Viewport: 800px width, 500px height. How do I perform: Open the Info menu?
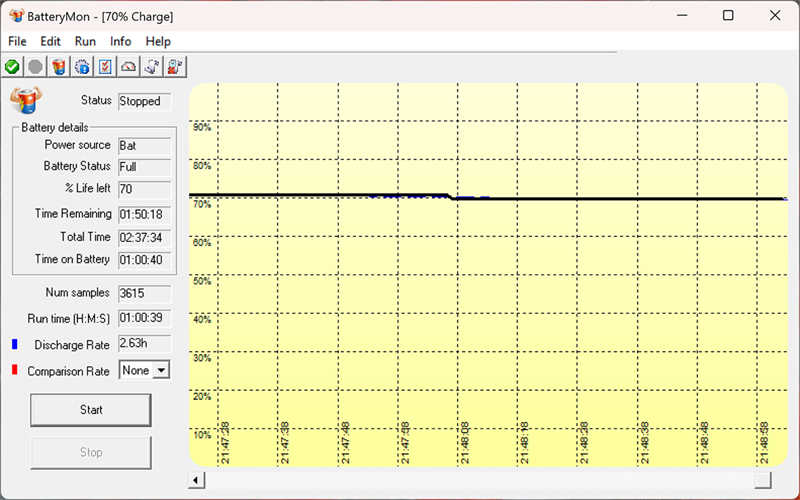click(x=120, y=41)
